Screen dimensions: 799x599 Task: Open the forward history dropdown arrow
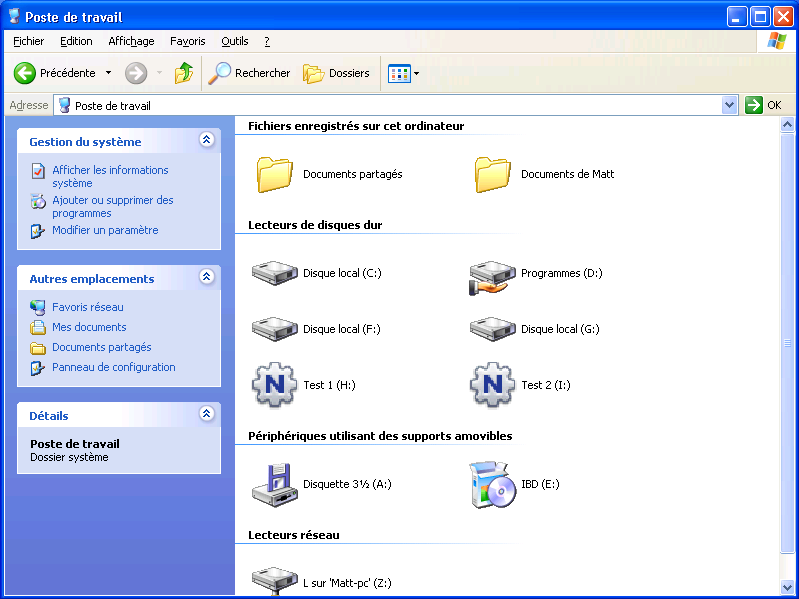[x=159, y=73]
